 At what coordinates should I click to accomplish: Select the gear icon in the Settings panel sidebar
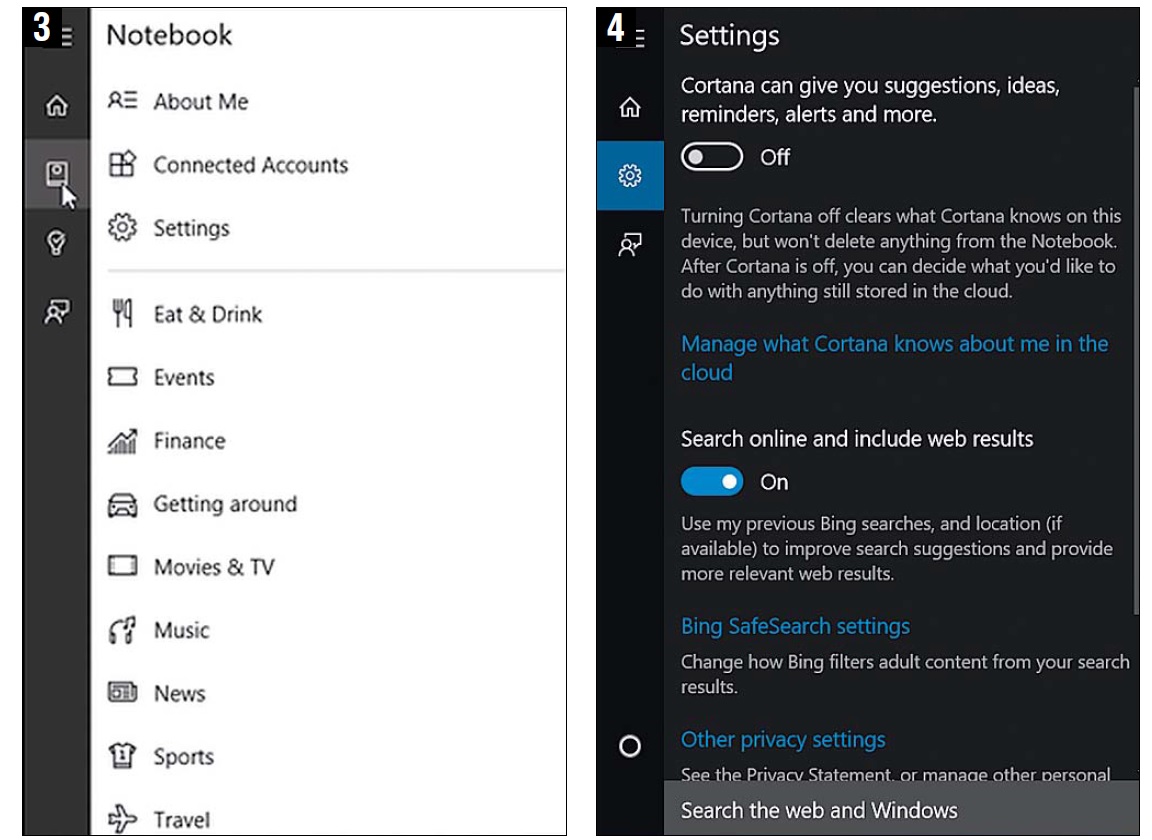630,176
